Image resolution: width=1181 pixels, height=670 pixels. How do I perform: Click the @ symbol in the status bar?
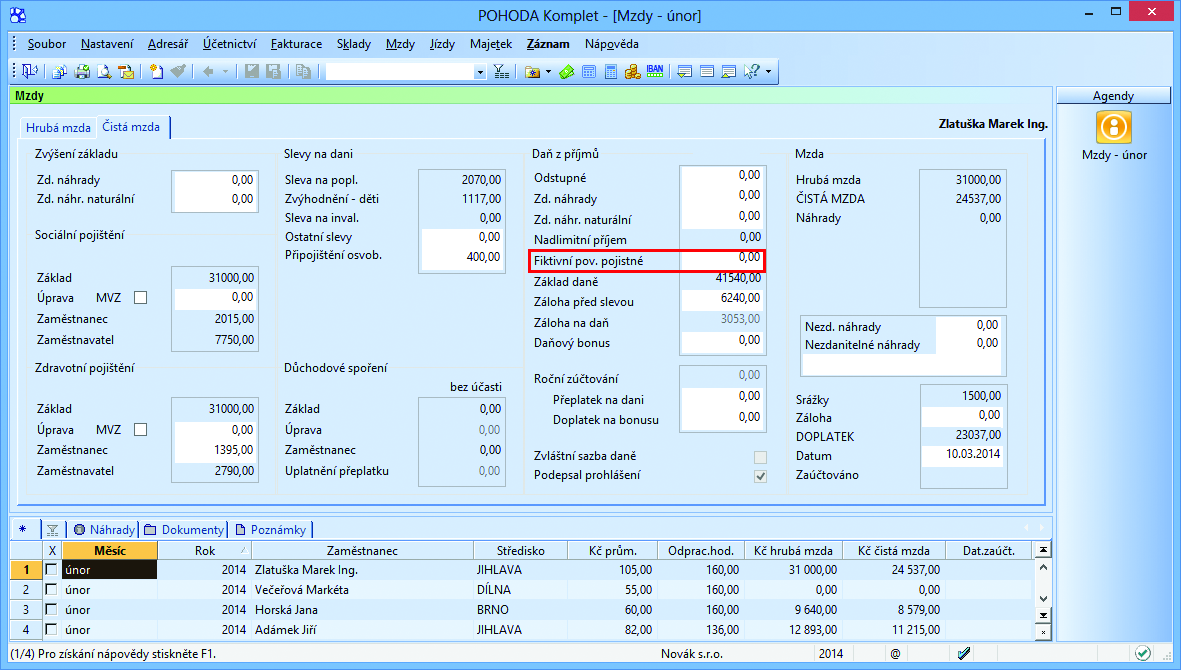[x=896, y=654]
